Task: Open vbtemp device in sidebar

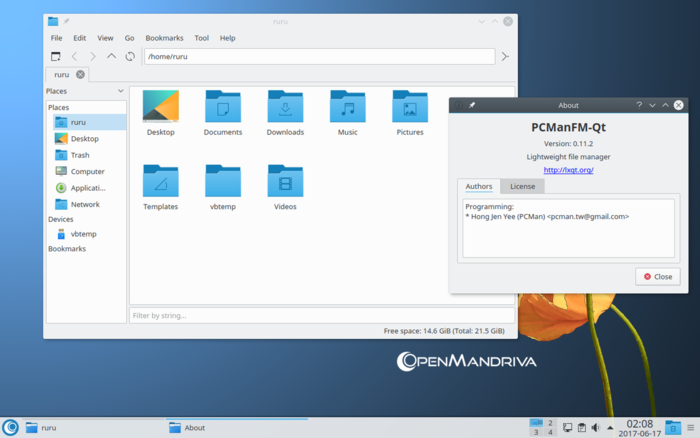Action: coord(89,234)
